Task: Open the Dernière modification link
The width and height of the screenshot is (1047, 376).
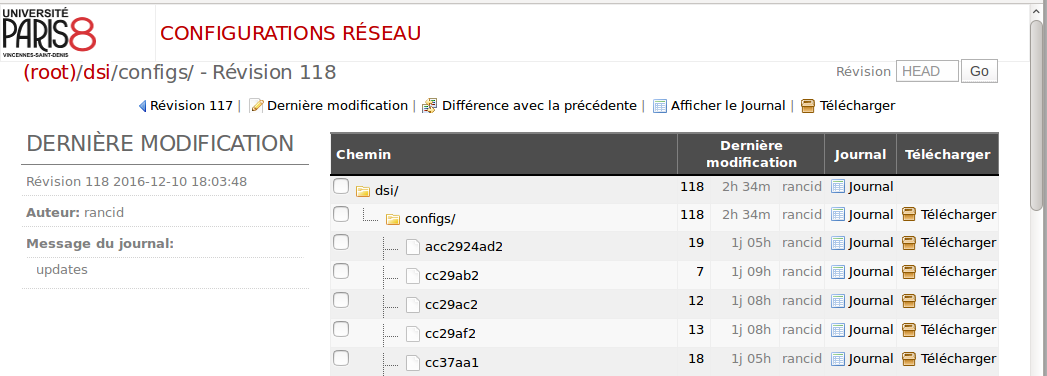Action: pos(337,106)
